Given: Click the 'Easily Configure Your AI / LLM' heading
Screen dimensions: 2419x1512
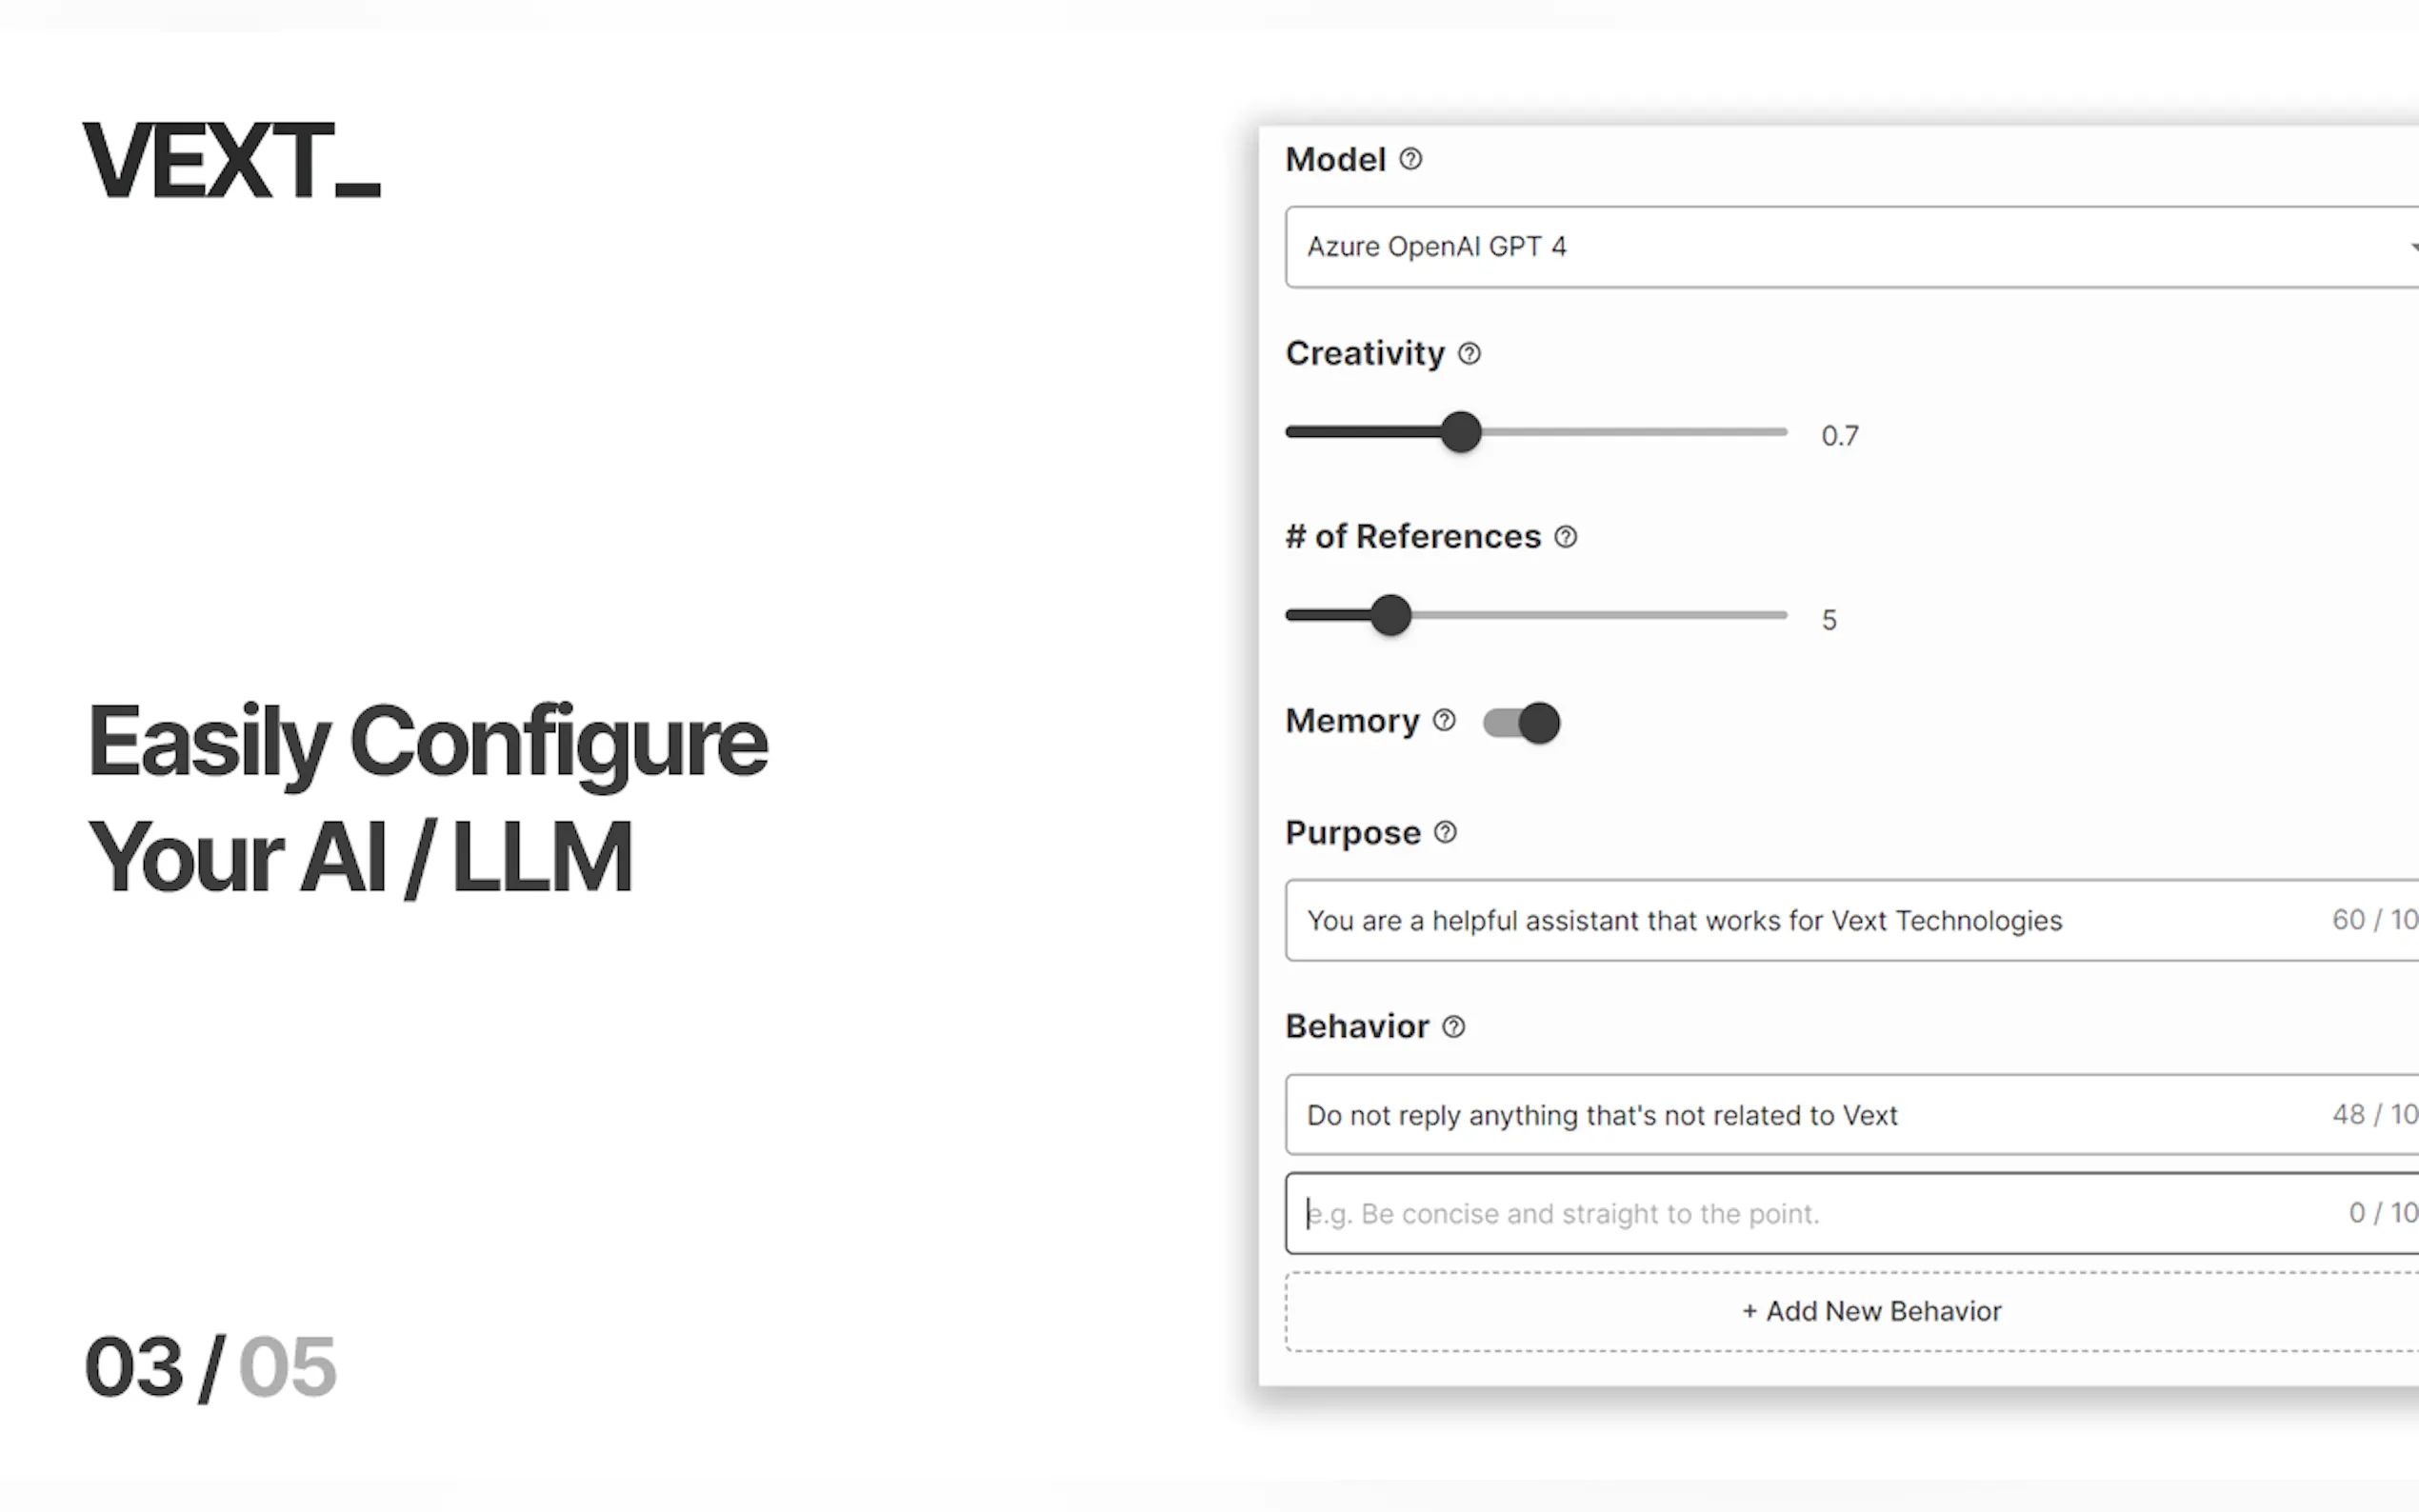Looking at the screenshot, I should pyautogui.click(x=427, y=798).
